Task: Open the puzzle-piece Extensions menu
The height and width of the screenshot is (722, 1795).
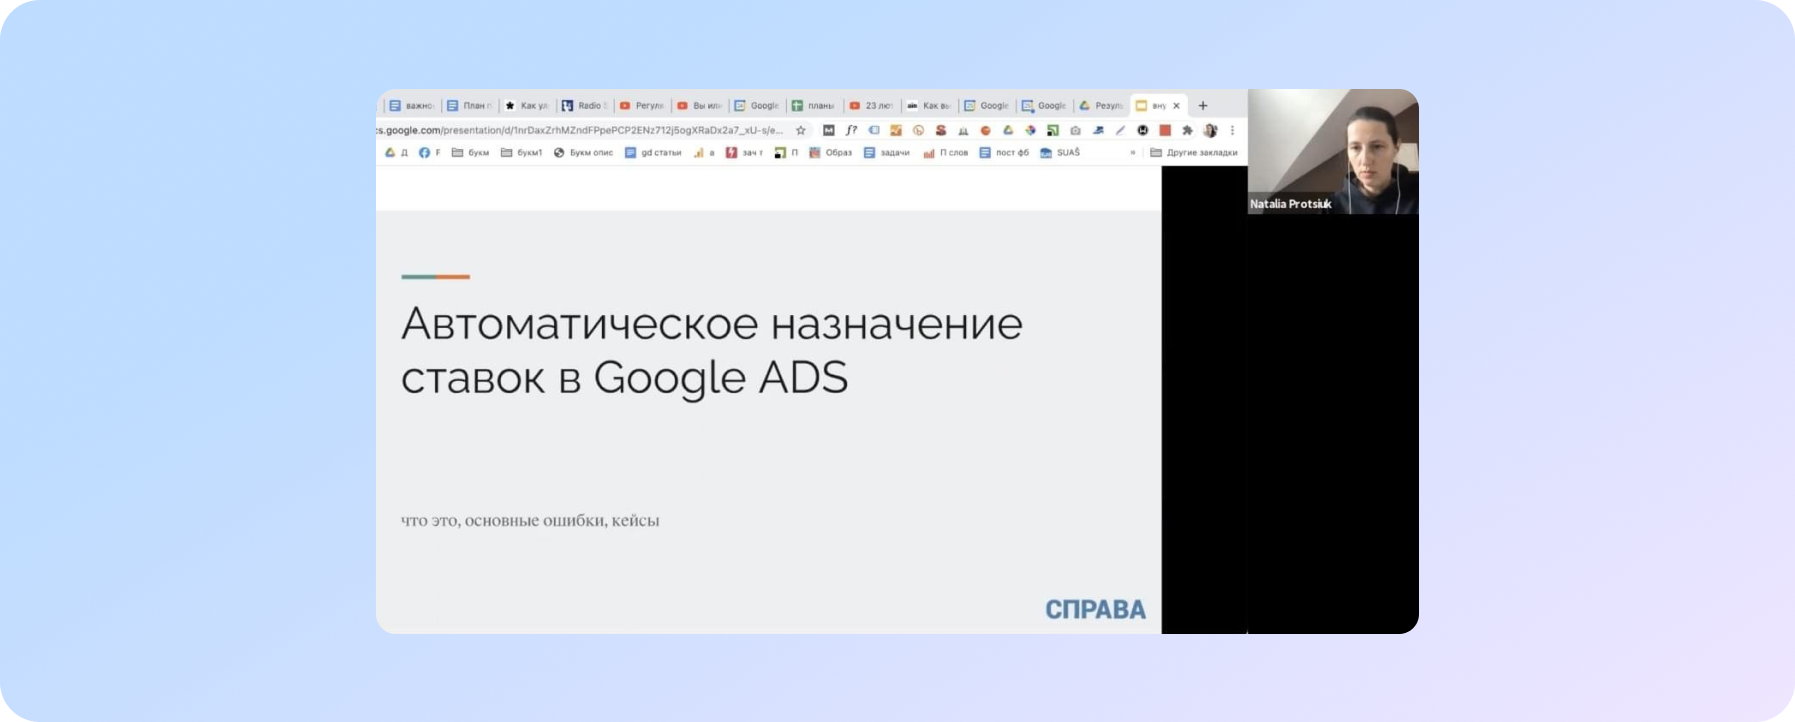Action: (1187, 130)
